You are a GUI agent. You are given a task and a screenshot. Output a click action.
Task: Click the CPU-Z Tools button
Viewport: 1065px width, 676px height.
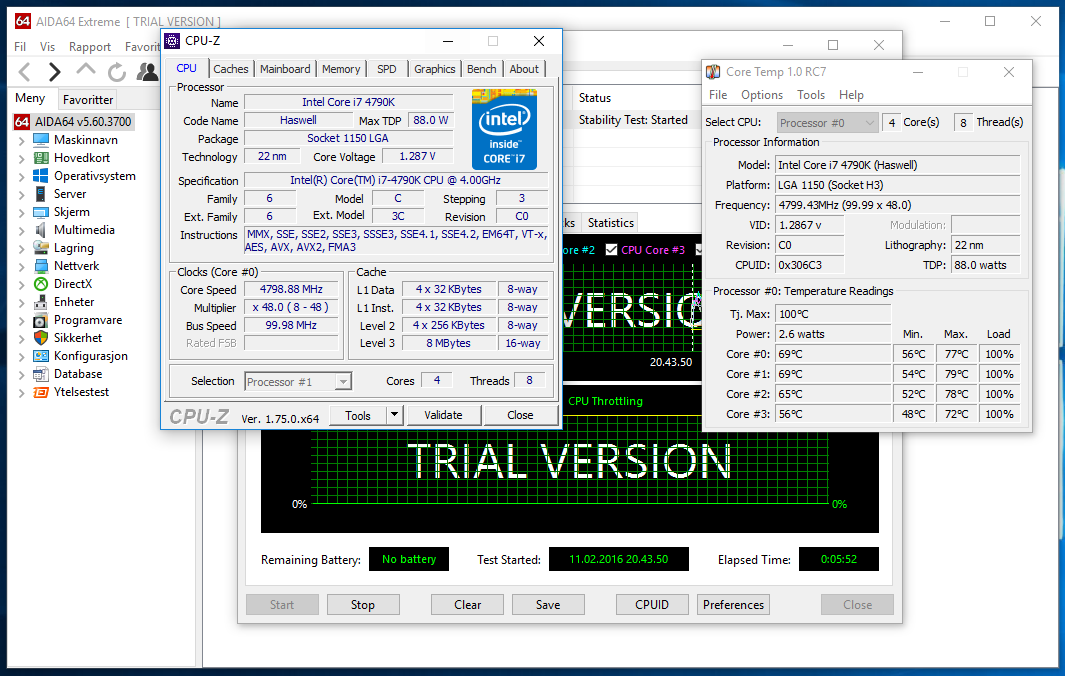point(358,415)
